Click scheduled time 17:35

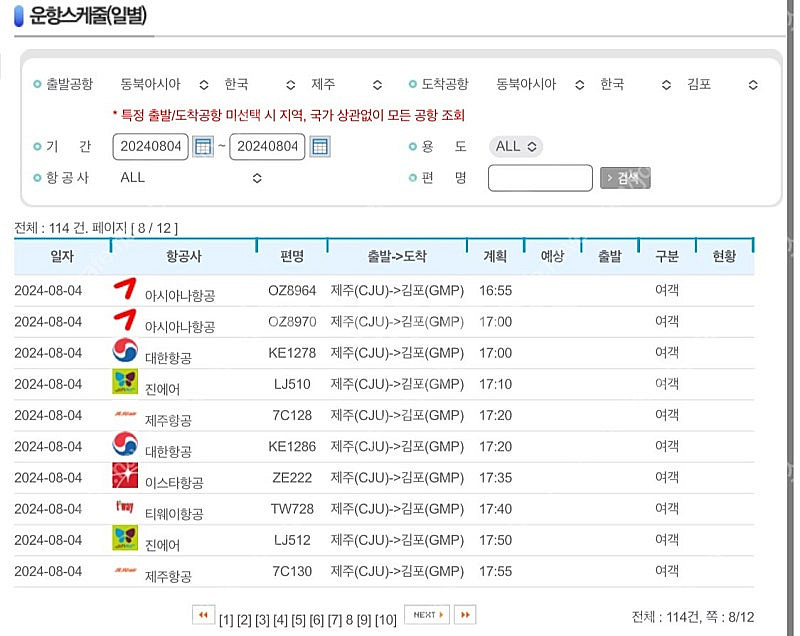pyautogui.click(x=495, y=477)
